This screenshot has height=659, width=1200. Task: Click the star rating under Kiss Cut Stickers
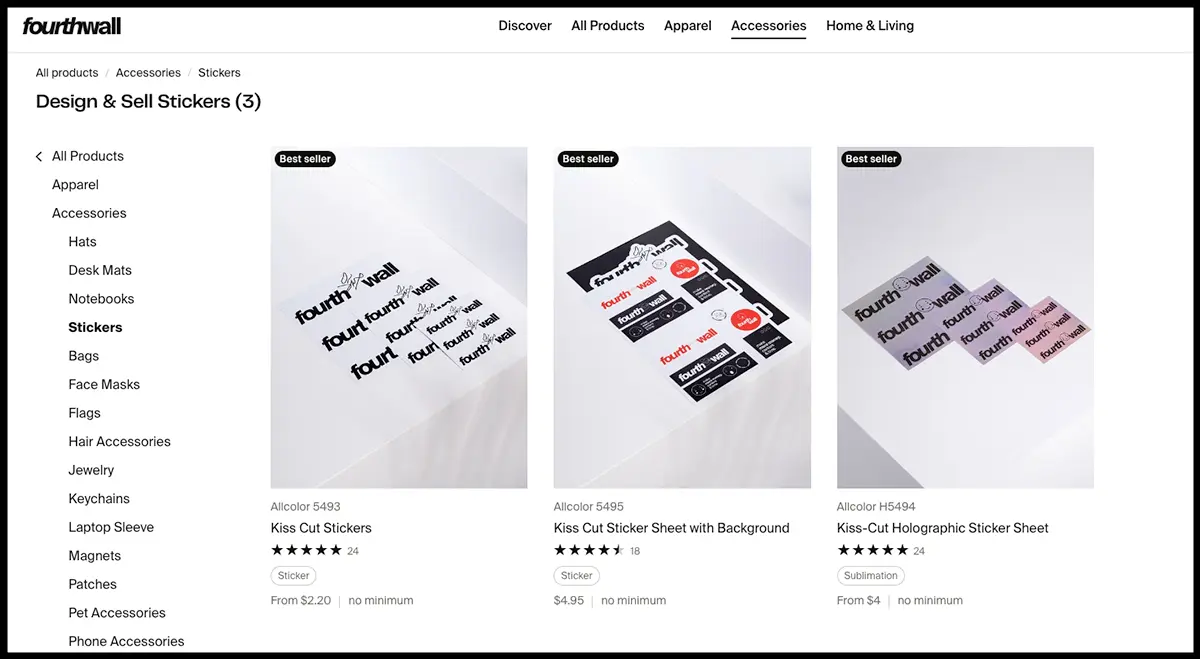pyautogui.click(x=307, y=550)
